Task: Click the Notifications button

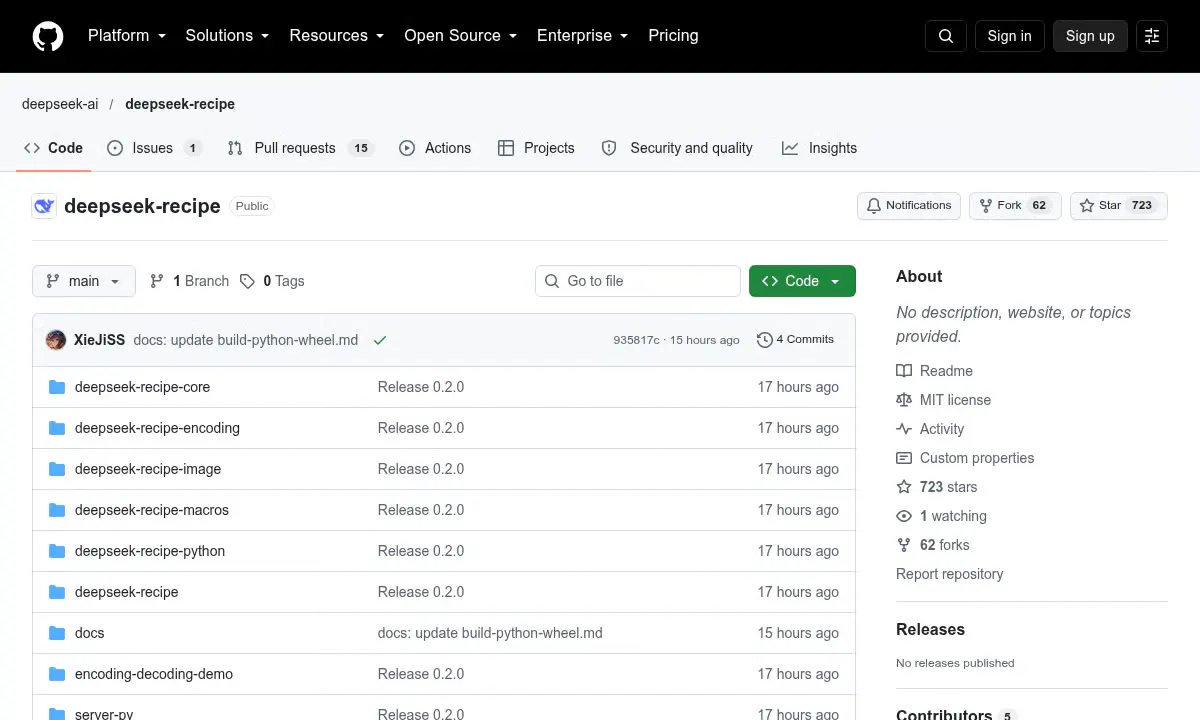Action: click(909, 206)
